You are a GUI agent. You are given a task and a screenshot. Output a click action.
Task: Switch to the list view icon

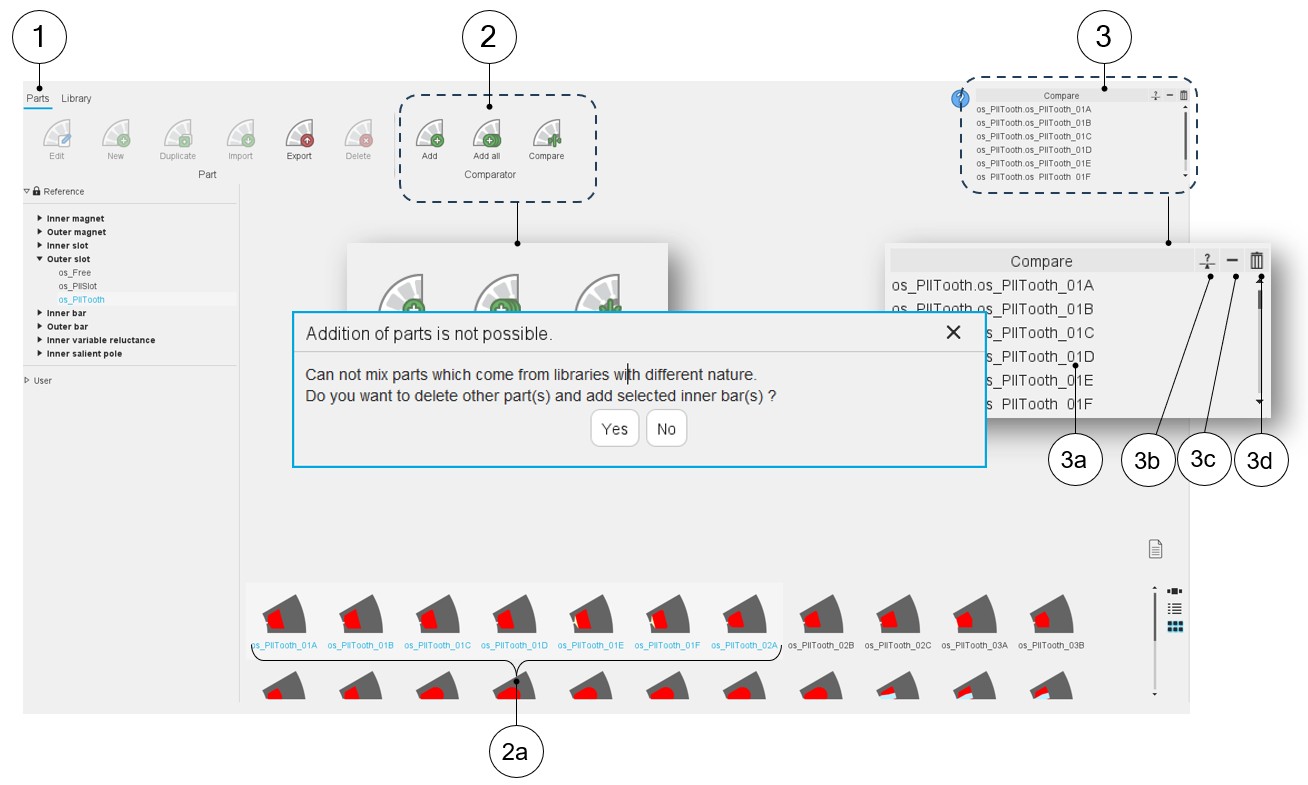click(1175, 608)
